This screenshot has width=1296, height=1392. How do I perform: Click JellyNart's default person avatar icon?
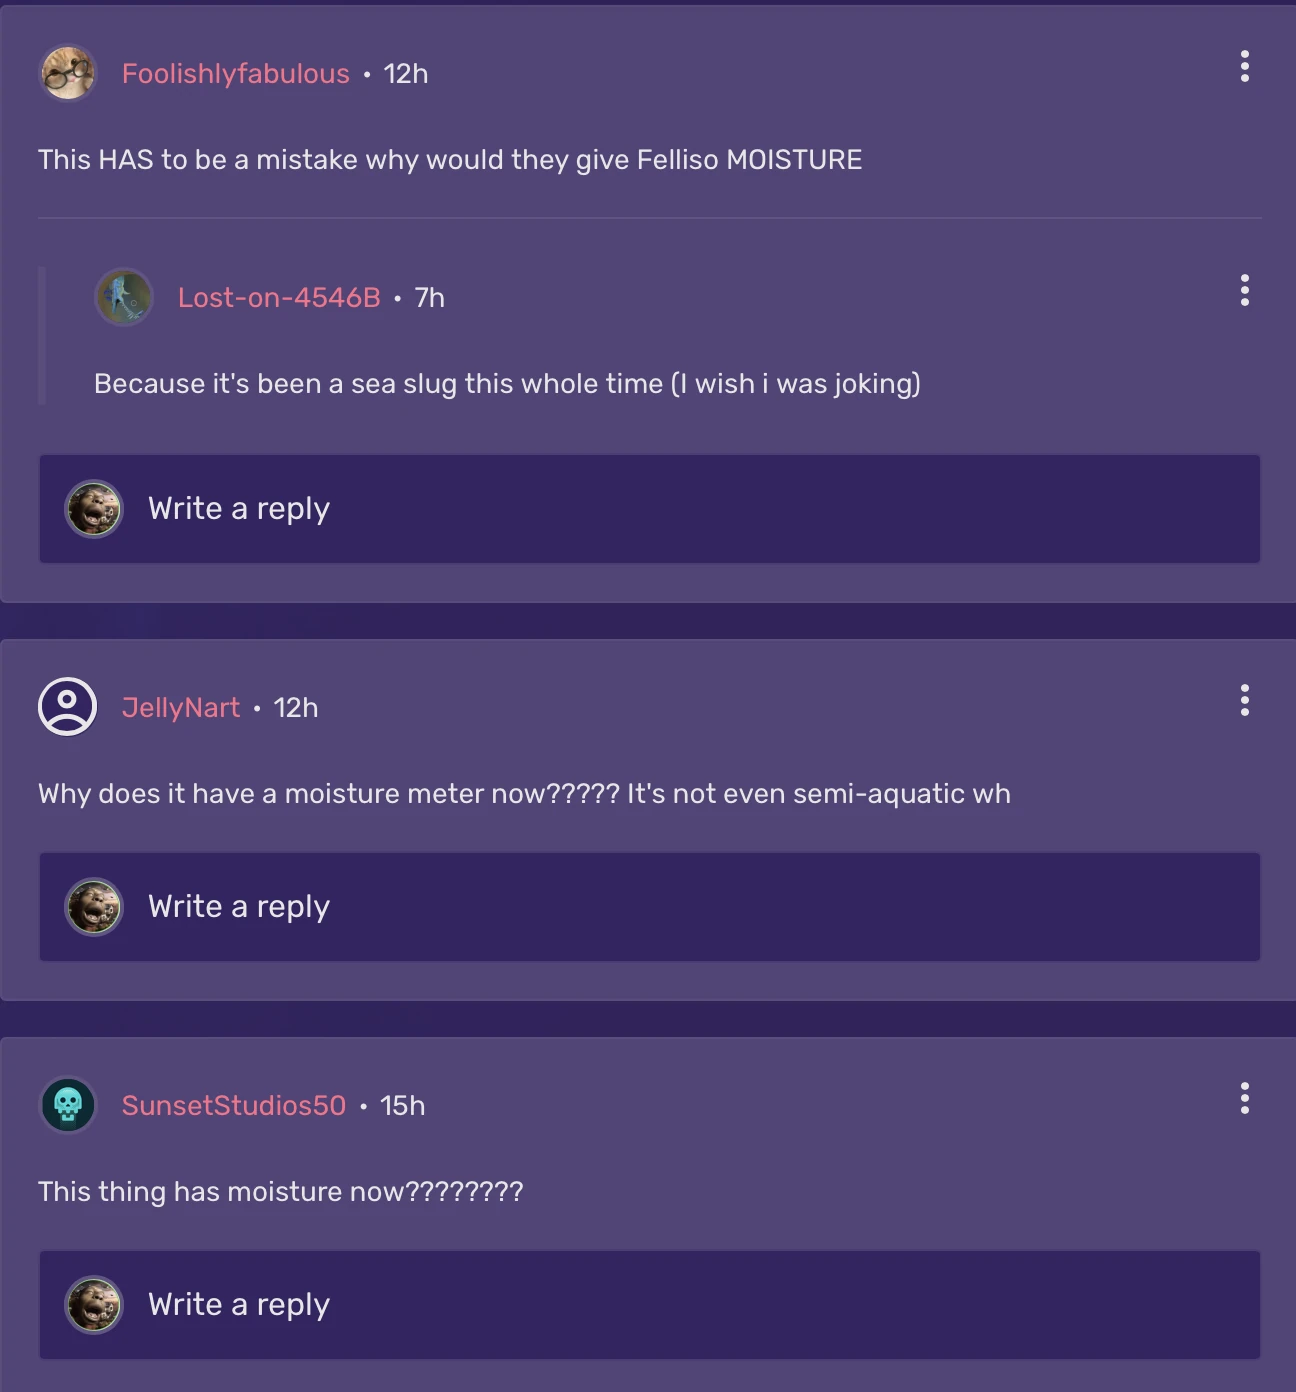(x=66, y=706)
